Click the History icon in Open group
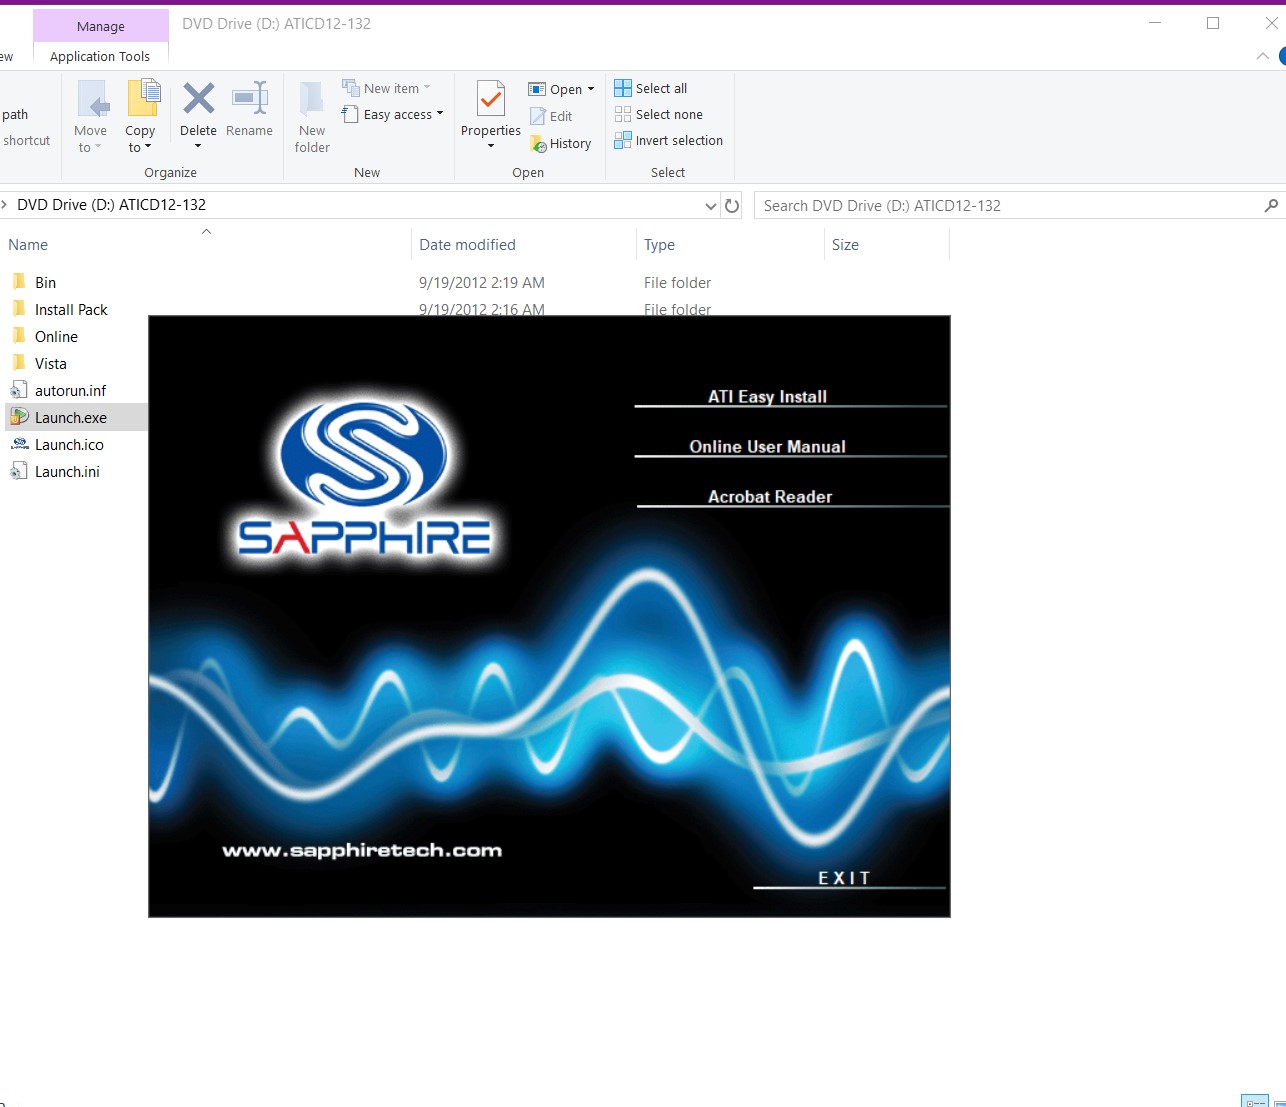The width and height of the screenshot is (1286, 1107). pyautogui.click(x=561, y=144)
